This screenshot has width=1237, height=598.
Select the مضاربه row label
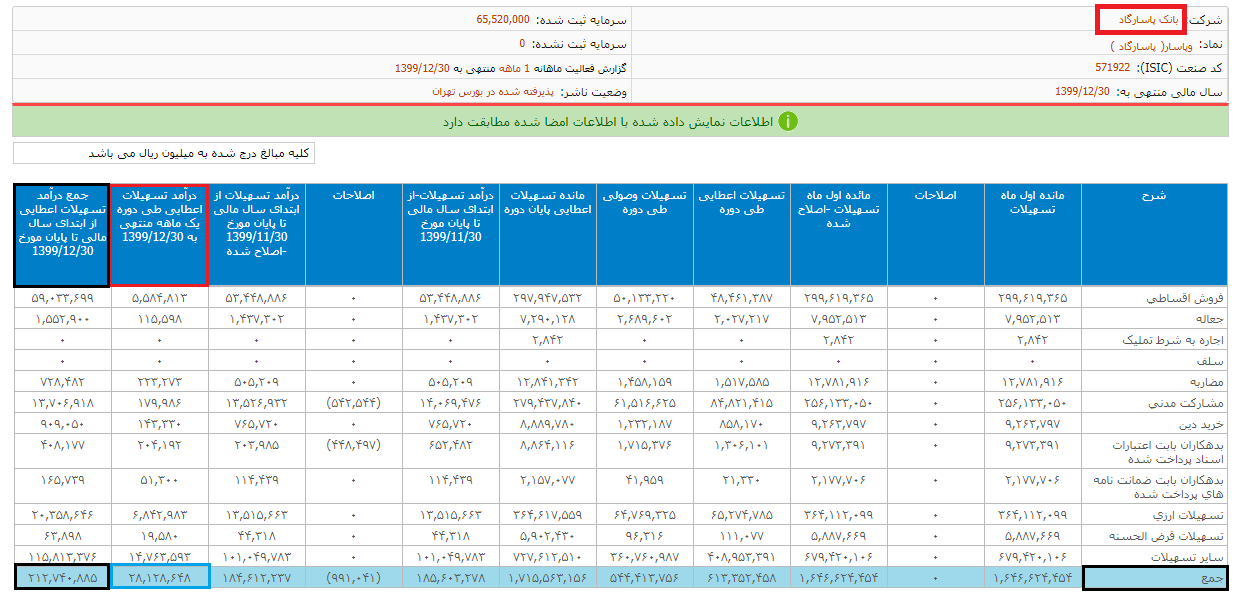point(1204,381)
